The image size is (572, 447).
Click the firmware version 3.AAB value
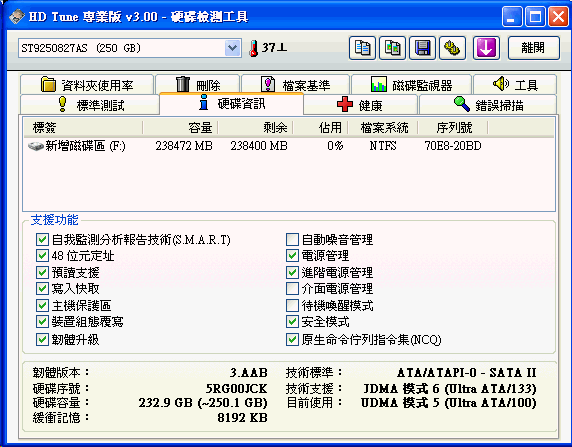point(248,373)
